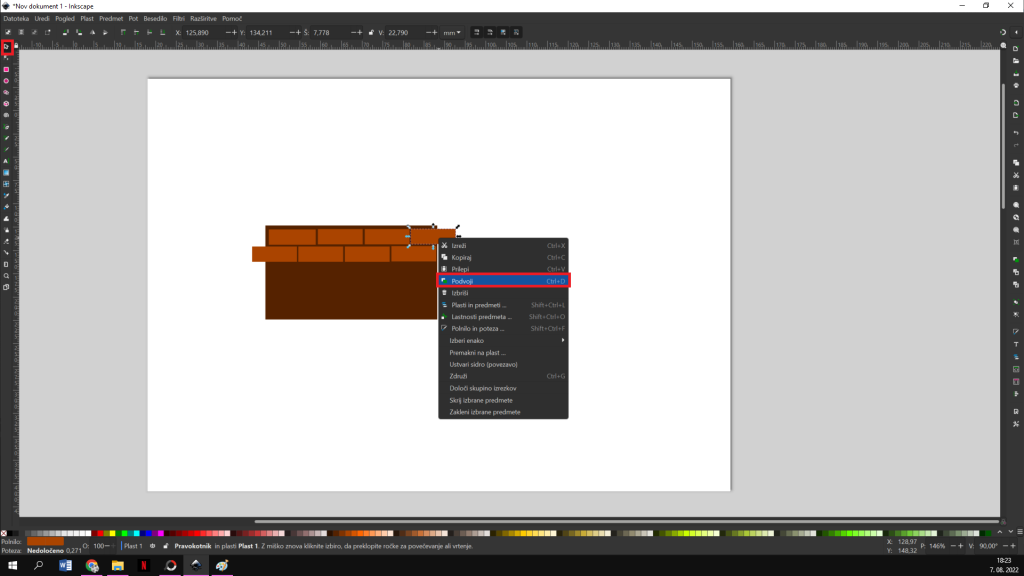The width and height of the screenshot is (1024, 576).
Task: Toggle moving gradients with object
Action: [x=503, y=32]
